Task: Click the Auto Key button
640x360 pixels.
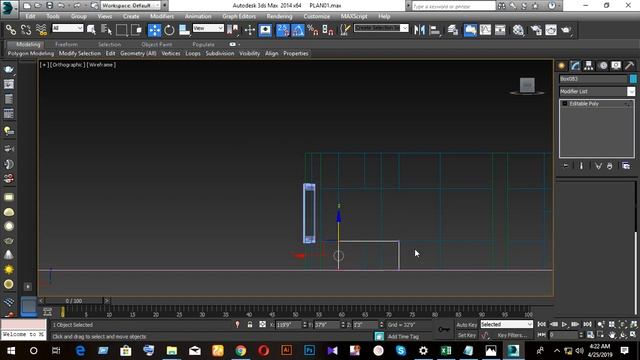Action: (467, 325)
